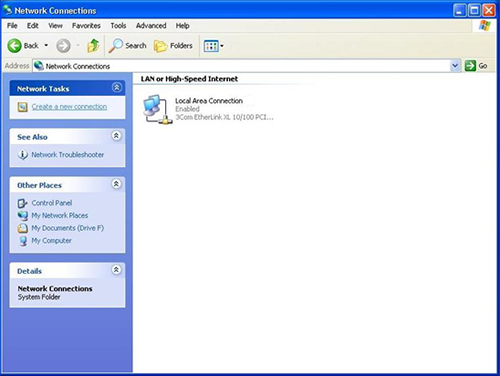Toggle the Folders pane button
The height and width of the screenshot is (376, 500).
(x=173, y=46)
